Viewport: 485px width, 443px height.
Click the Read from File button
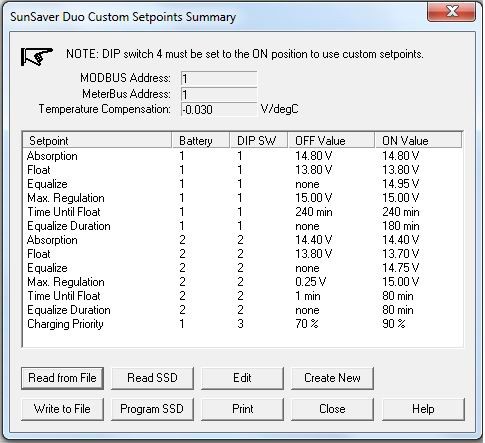tap(62, 378)
